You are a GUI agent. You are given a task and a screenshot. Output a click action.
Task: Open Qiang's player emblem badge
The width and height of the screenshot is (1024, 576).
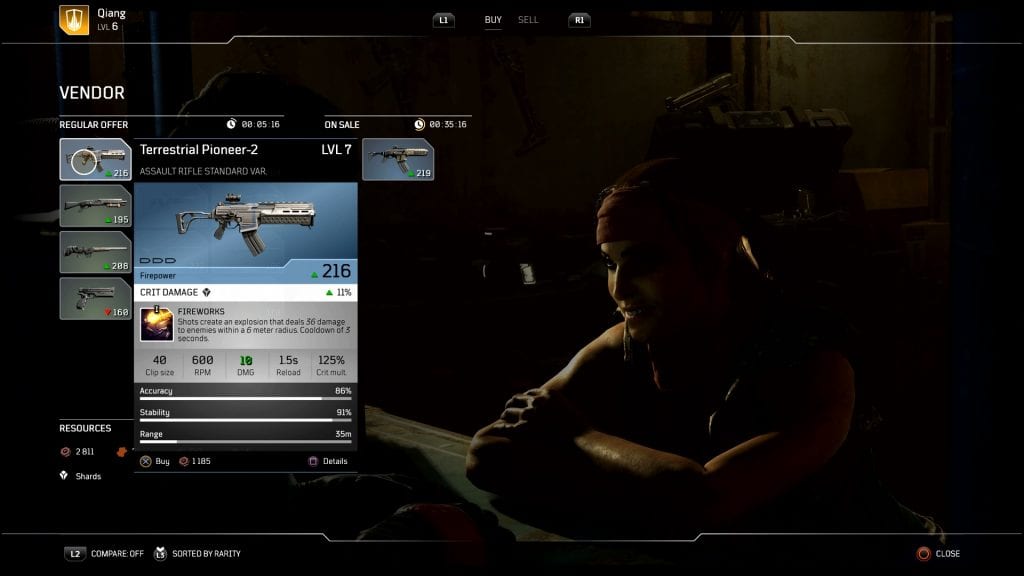click(x=74, y=20)
